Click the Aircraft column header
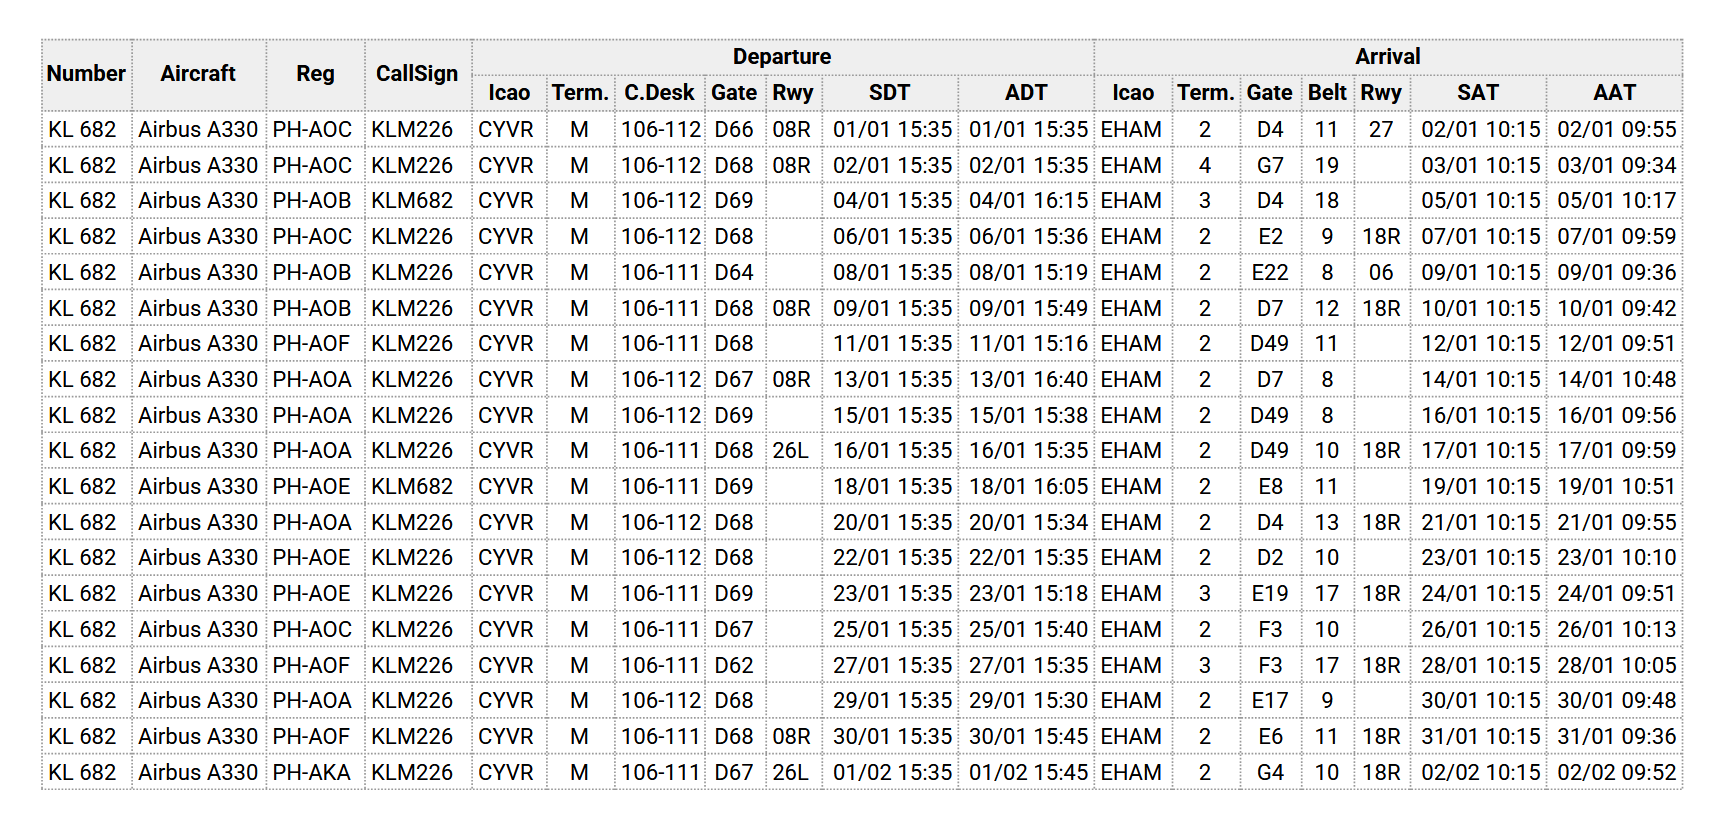 coord(198,74)
